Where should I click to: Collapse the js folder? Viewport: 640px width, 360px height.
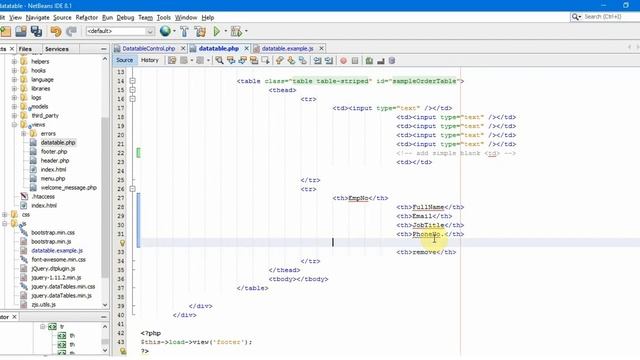4,224
